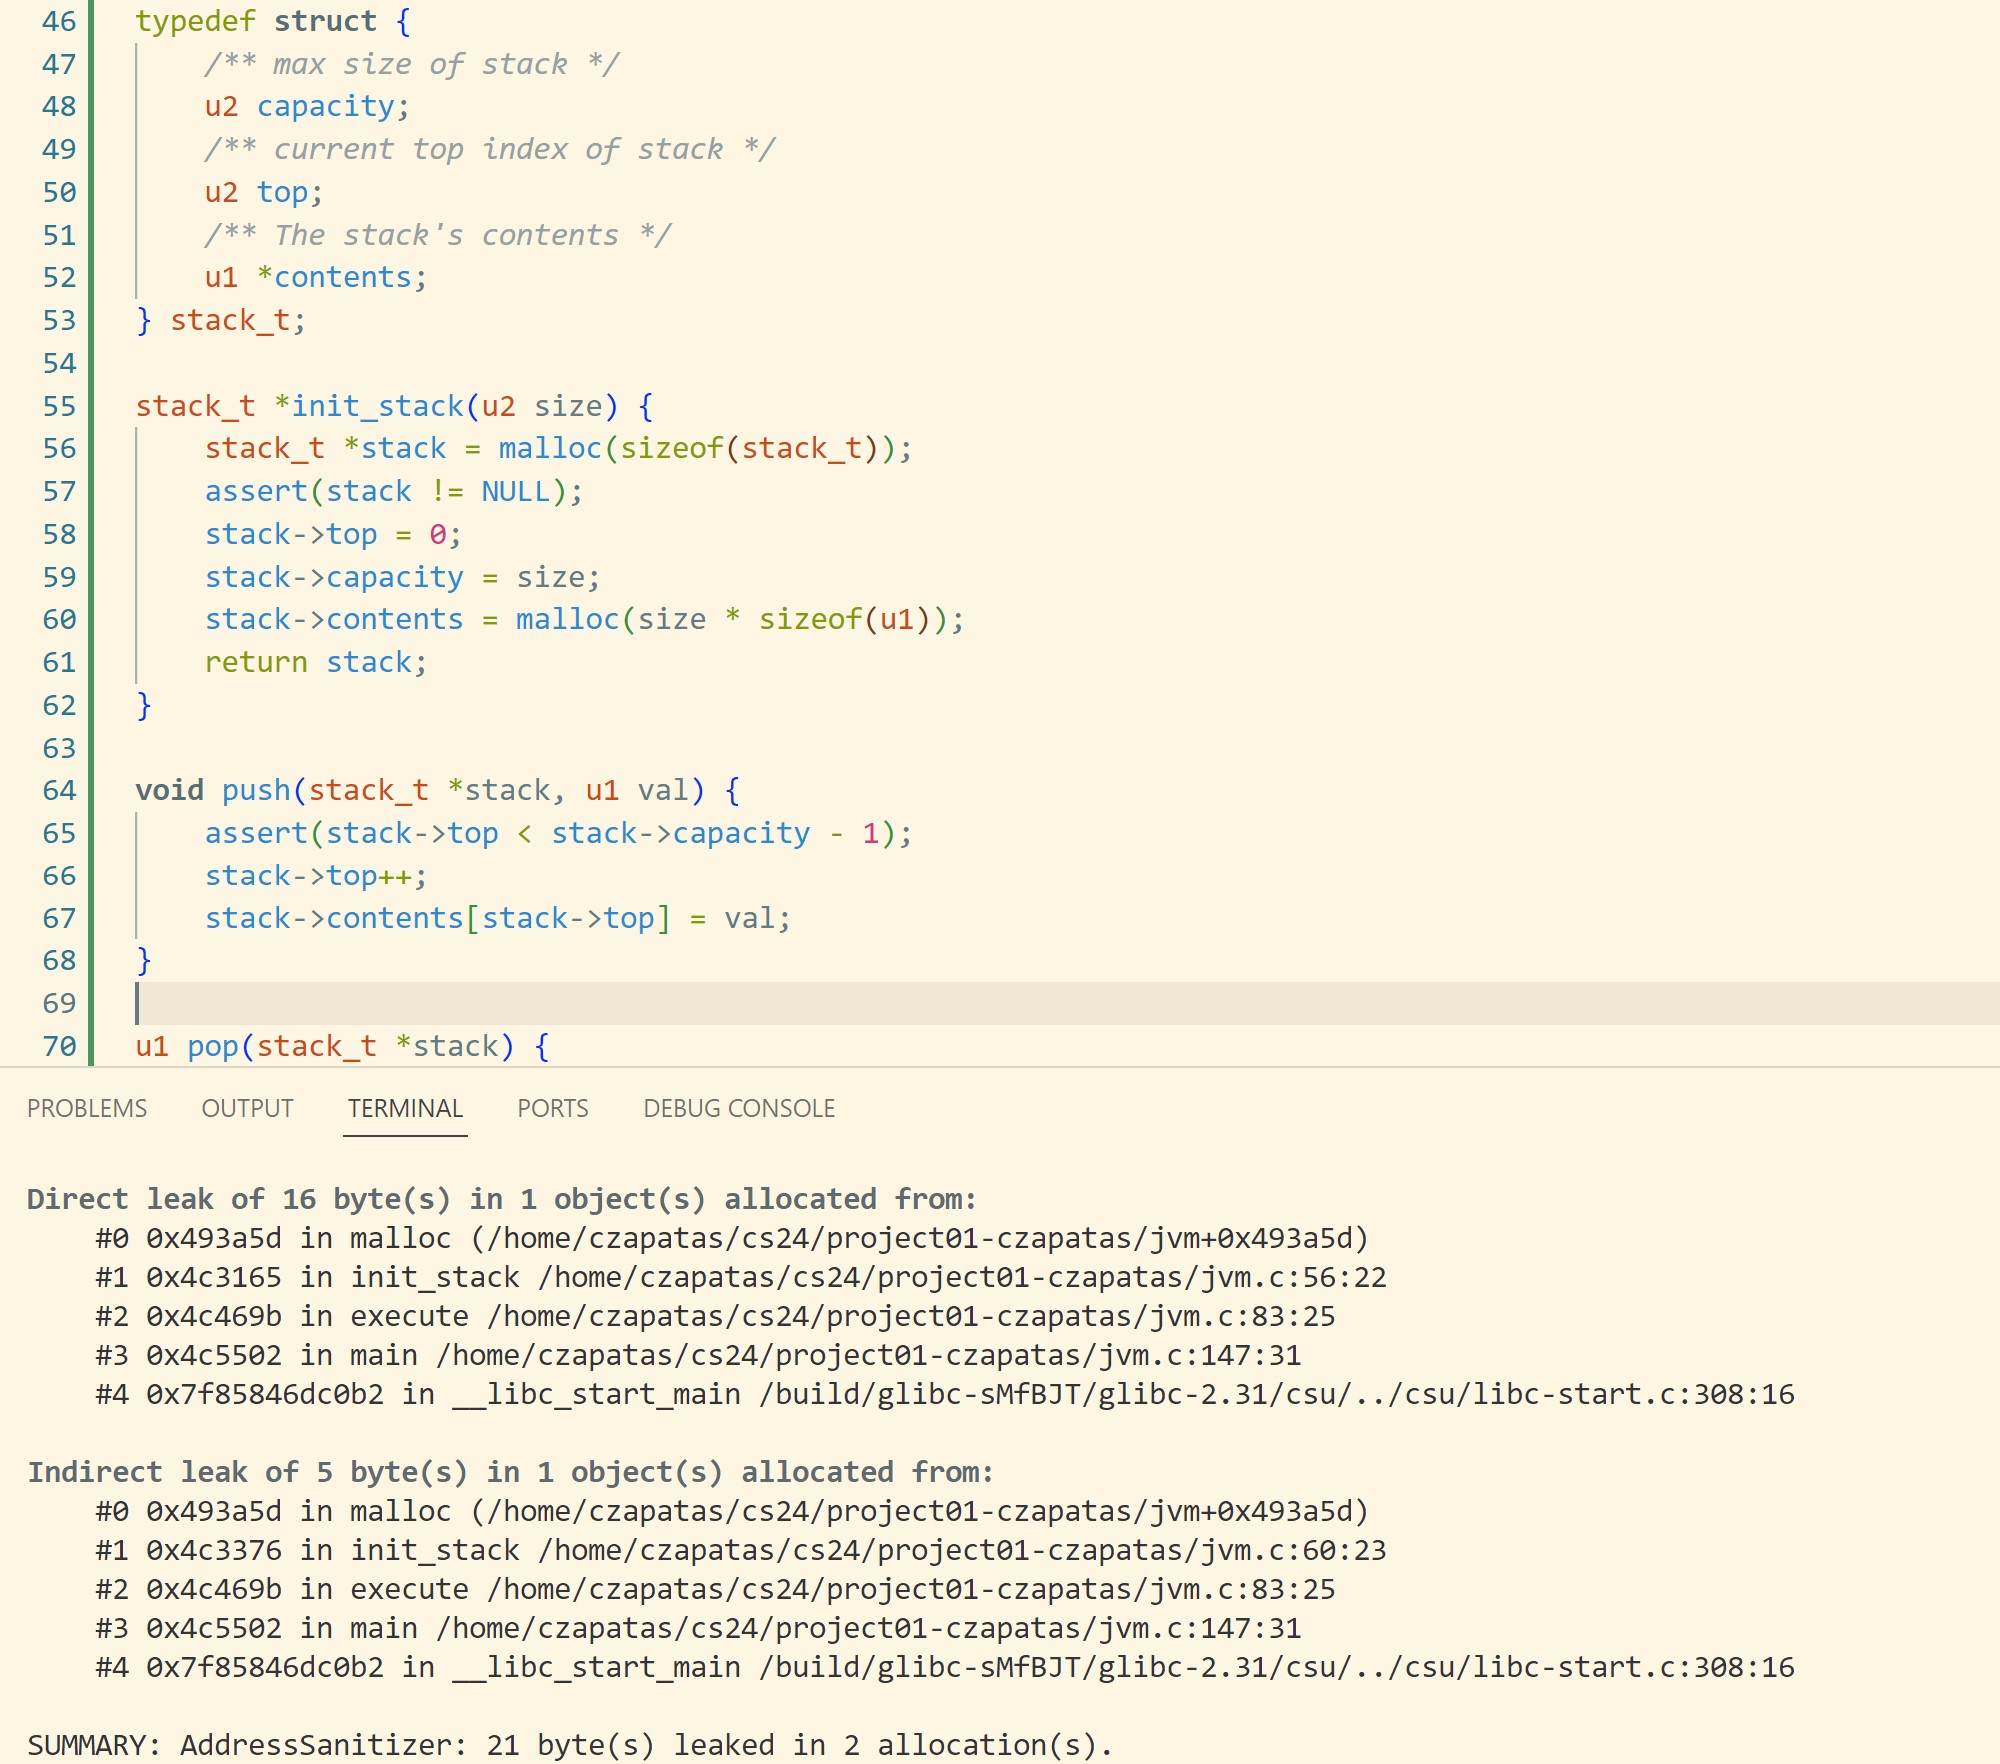2000x1764 pixels.
Task: Open the OUTPUT panel tab
Action: pos(247,1108)
